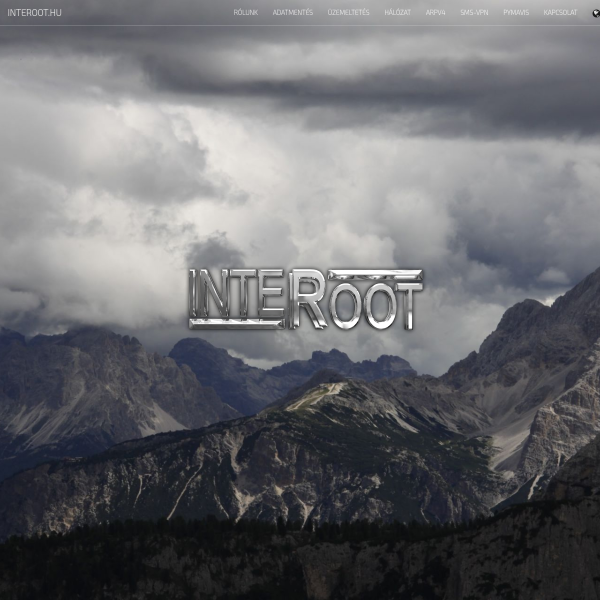Select the HÁLÓZAT navigation link
Screen dimensions: 600x600
398,13
